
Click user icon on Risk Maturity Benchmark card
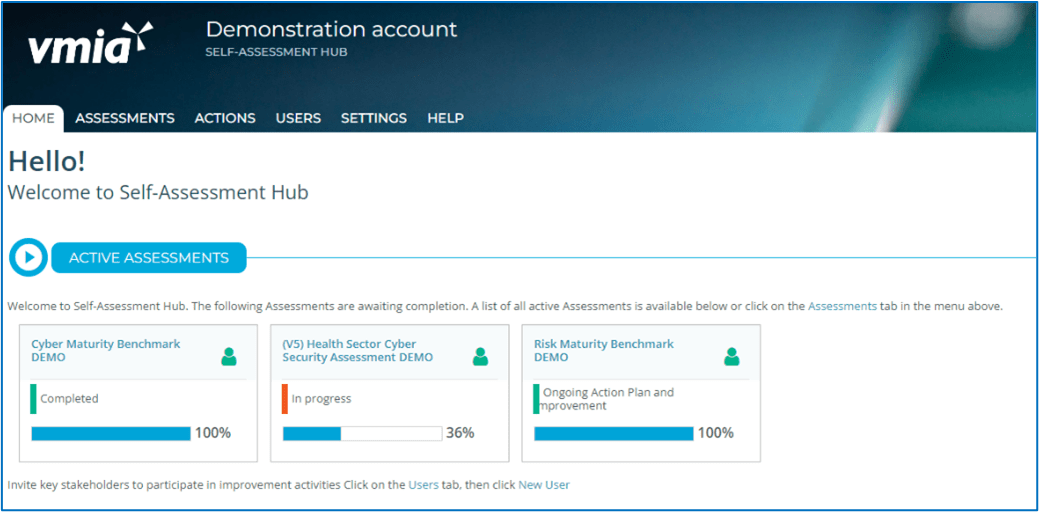(732, 357)
